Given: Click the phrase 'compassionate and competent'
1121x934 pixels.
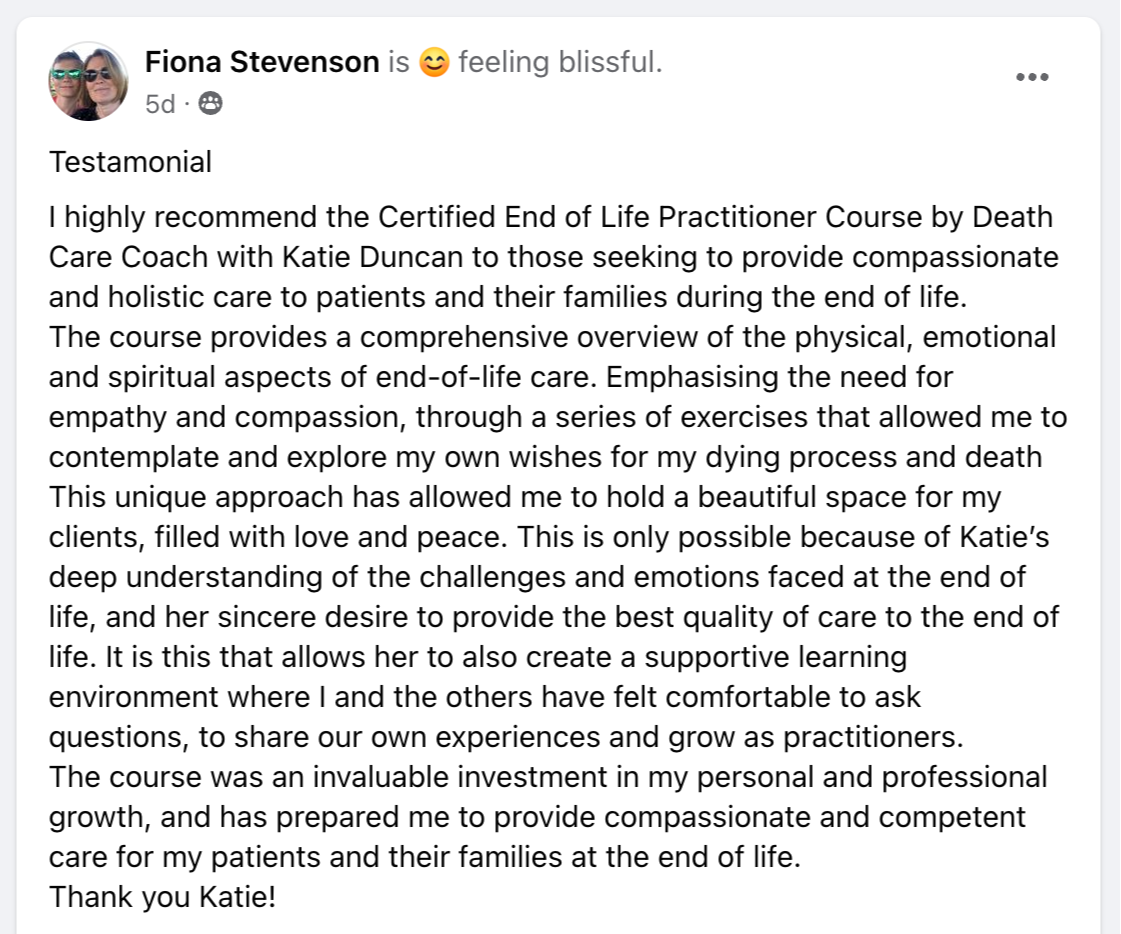Looking at the screenshot, I should pyautogui.click(x=815, y=817).
